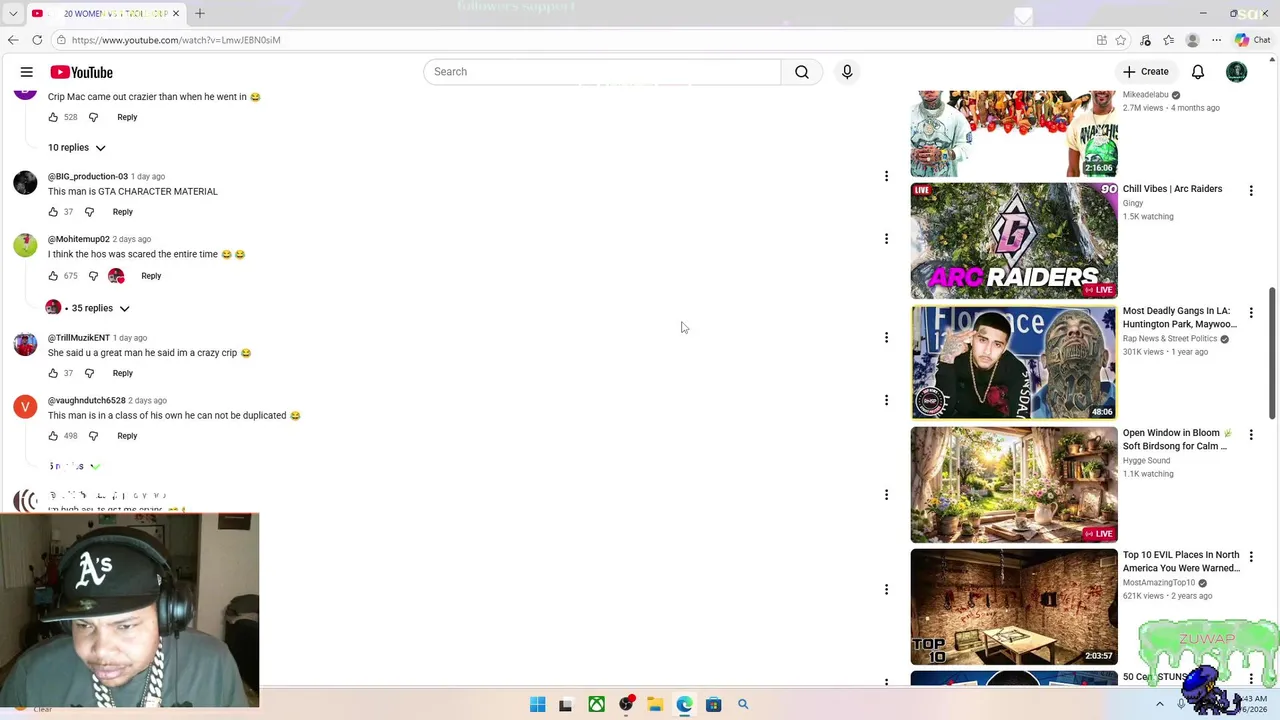Open File Explorer from taskbar
Viewport: 1280px width, 720px height.
pos(655,704)
